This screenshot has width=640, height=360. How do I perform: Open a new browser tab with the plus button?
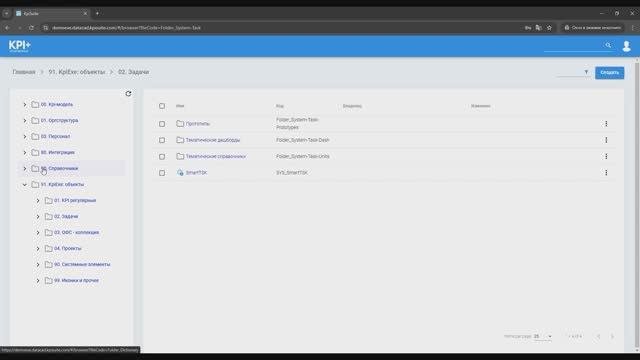pyautogui.click(x=97, y=13)
